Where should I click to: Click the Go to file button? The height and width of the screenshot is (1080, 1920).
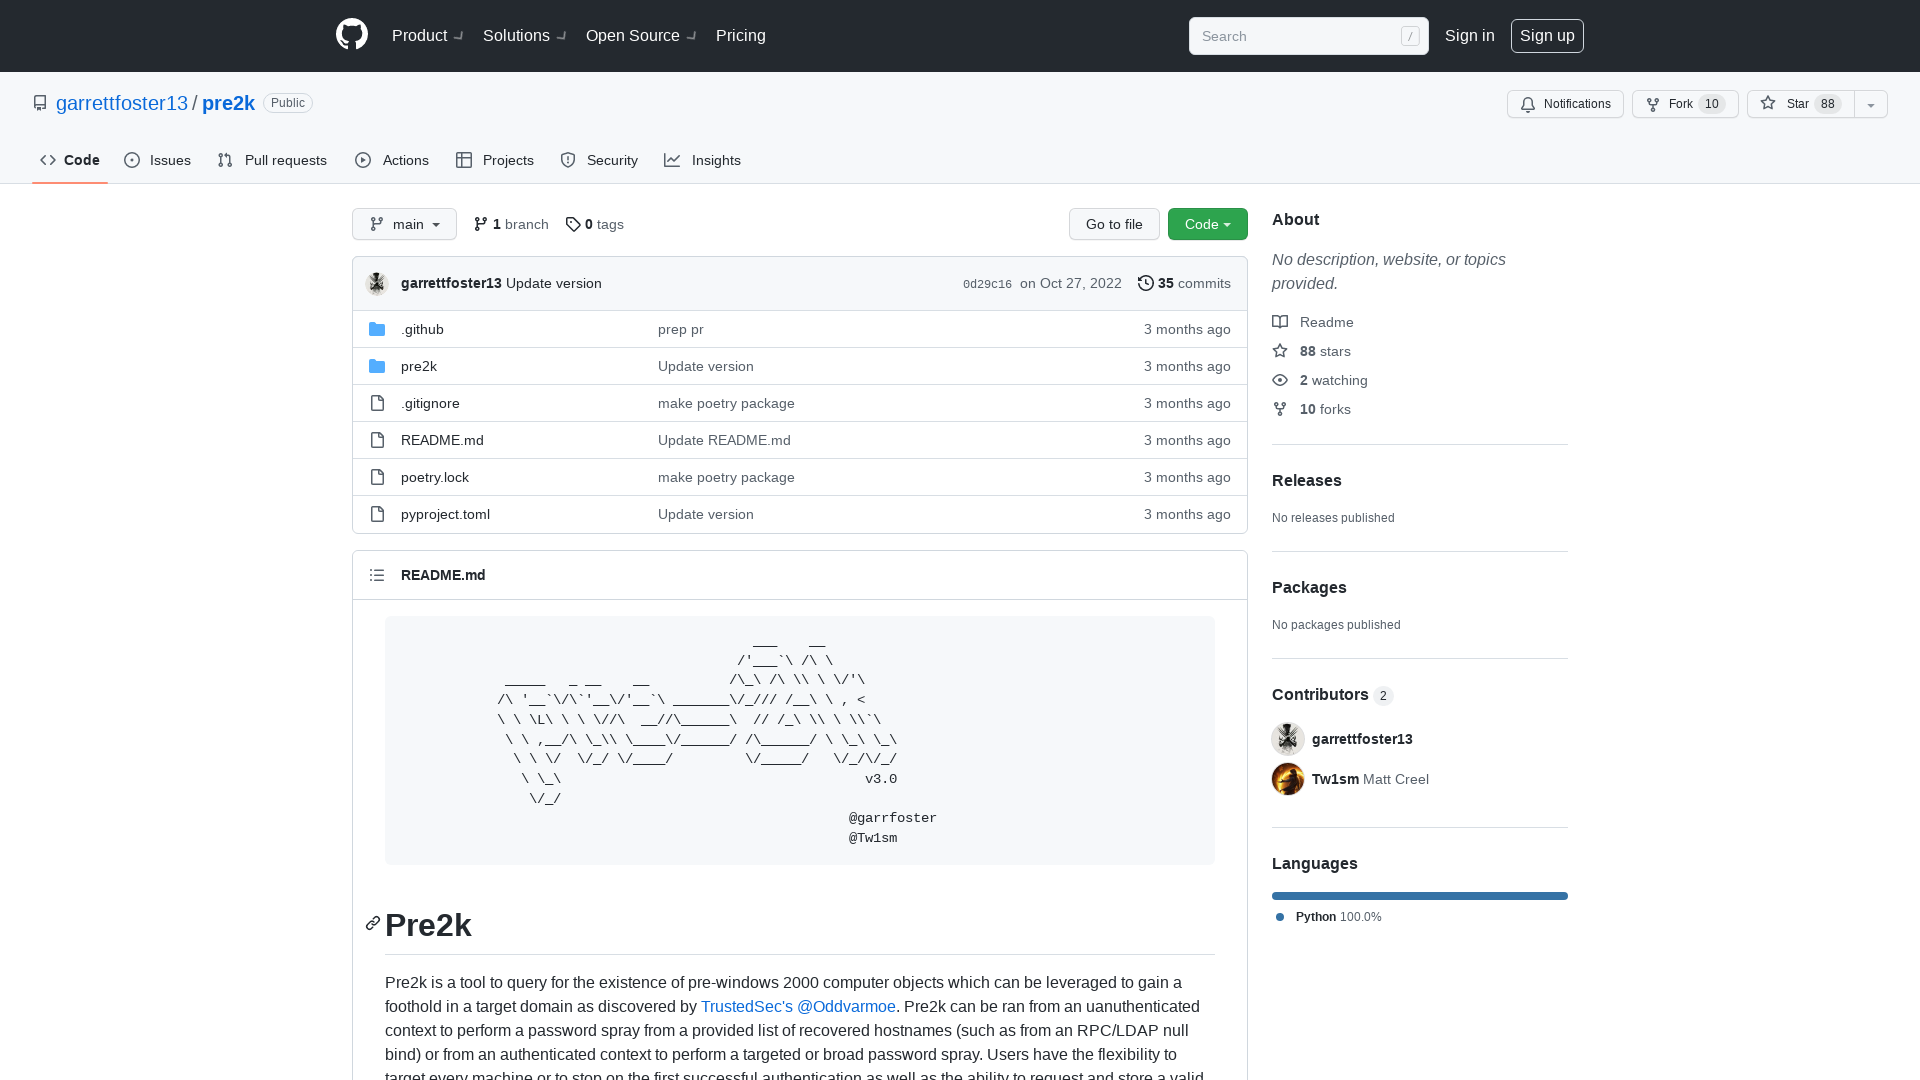click(x=1114, y=224)
